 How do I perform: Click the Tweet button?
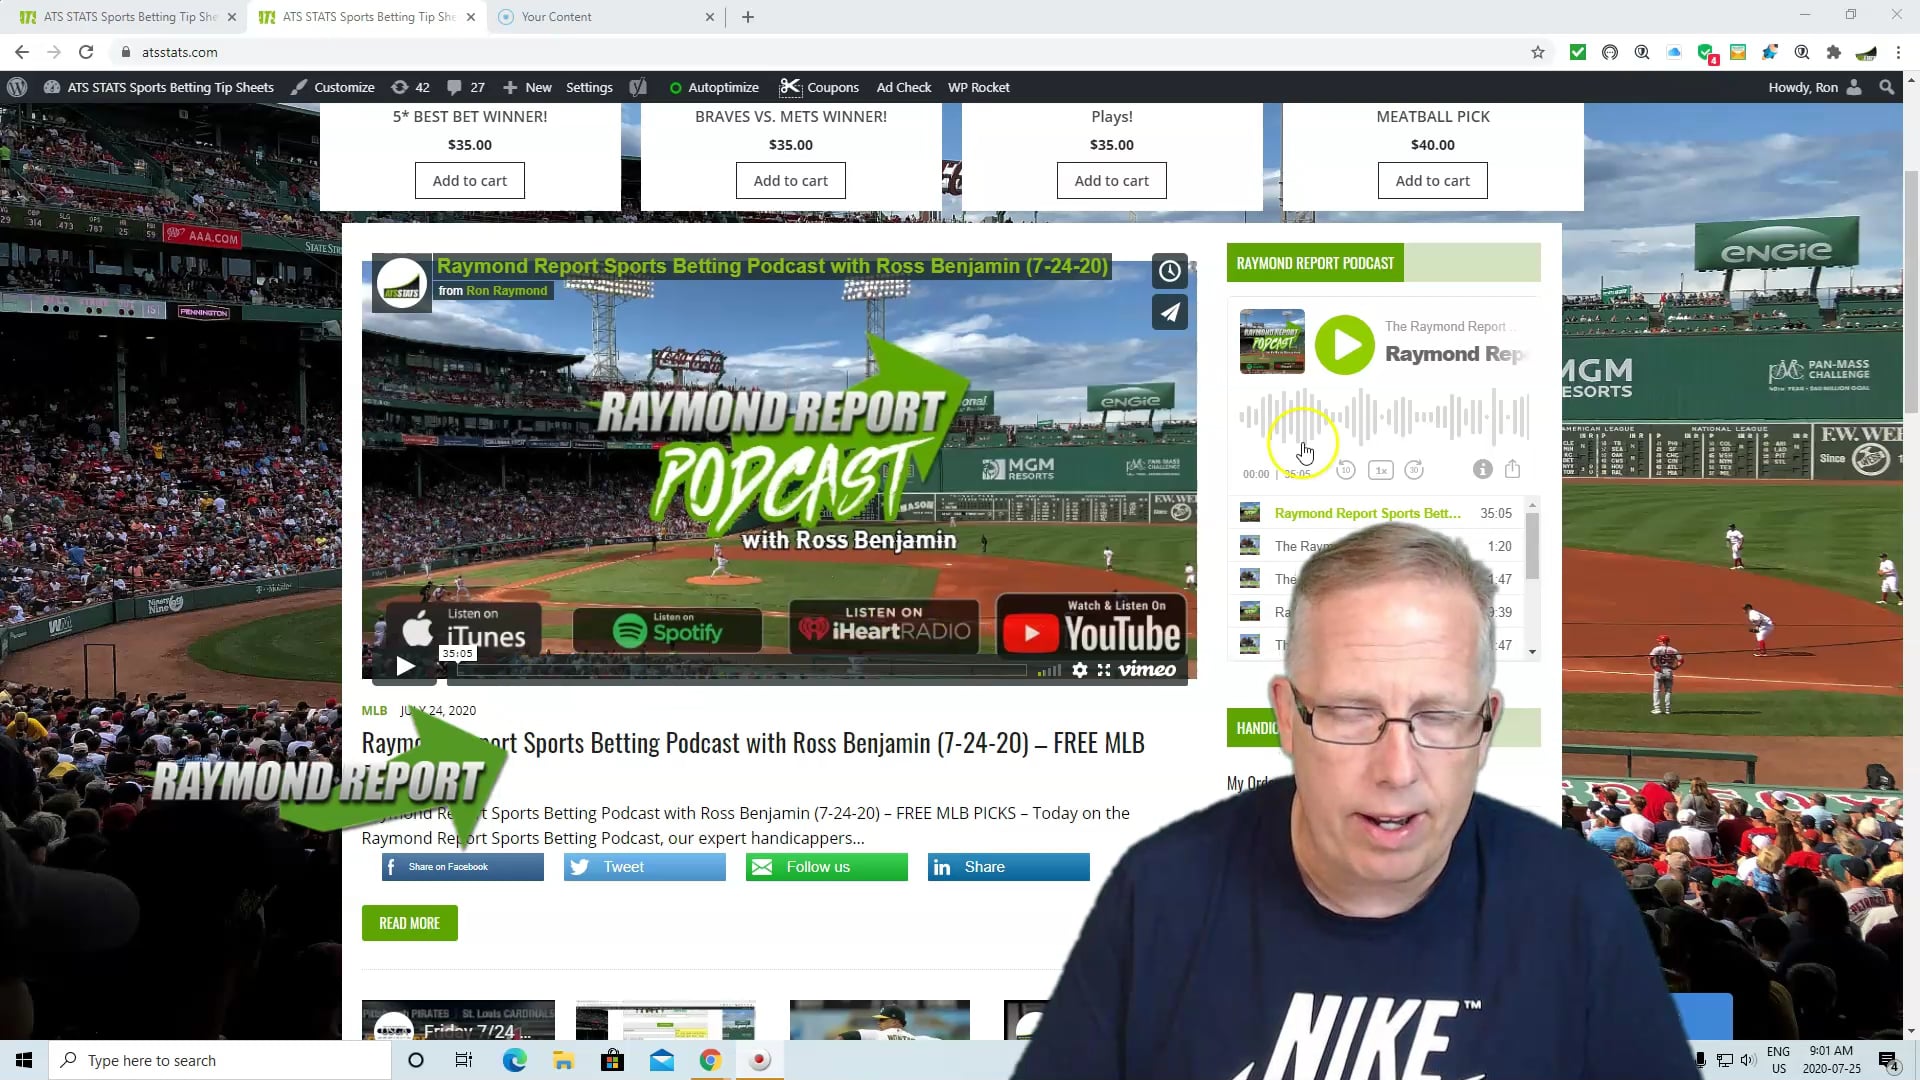coord(645,867)
